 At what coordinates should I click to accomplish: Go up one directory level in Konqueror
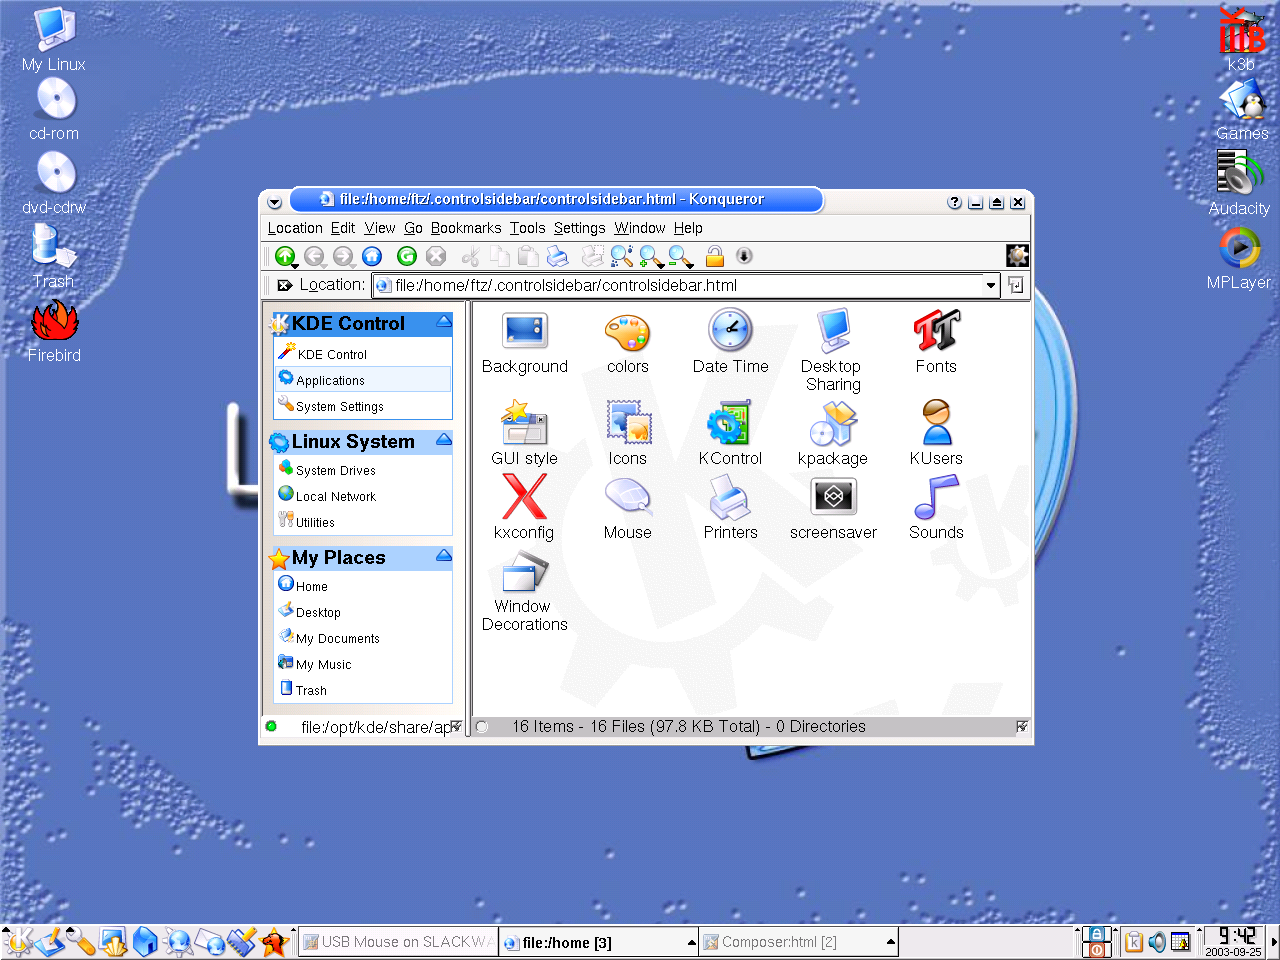pyautogui.click(x=285, y=256)
